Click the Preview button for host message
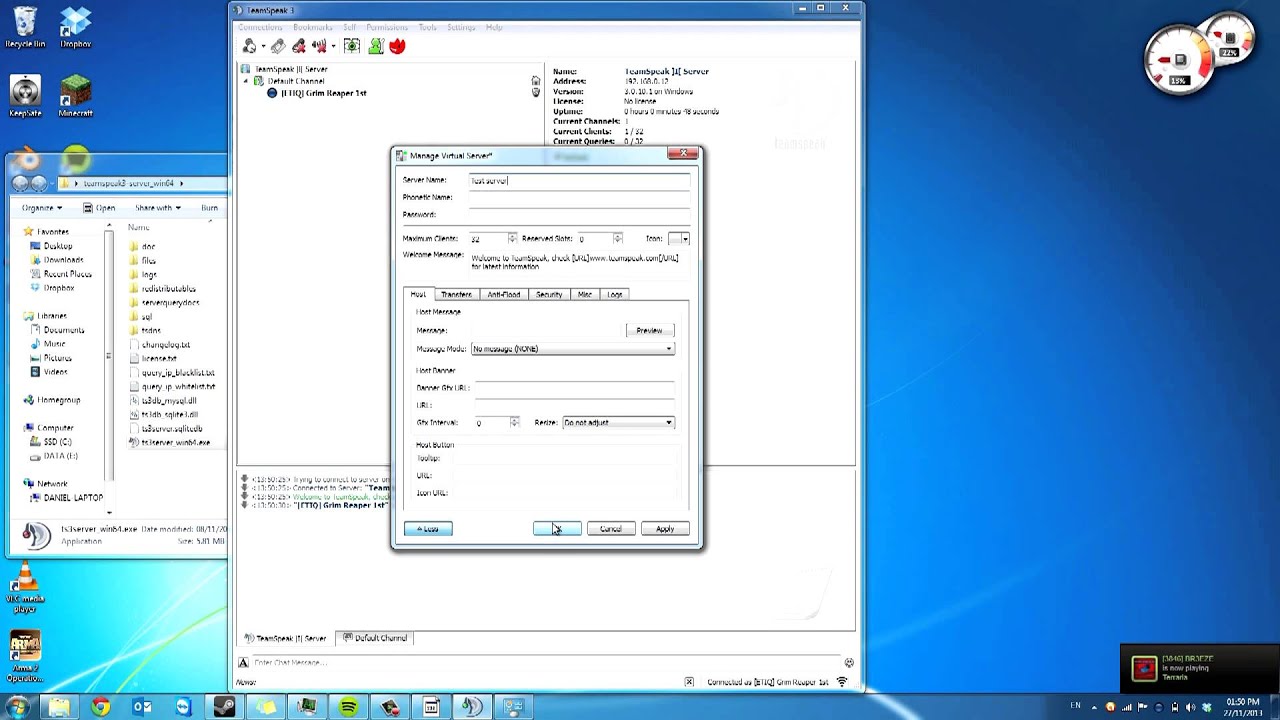This screenshot has height=720, width=1280. tap(650, 331)
